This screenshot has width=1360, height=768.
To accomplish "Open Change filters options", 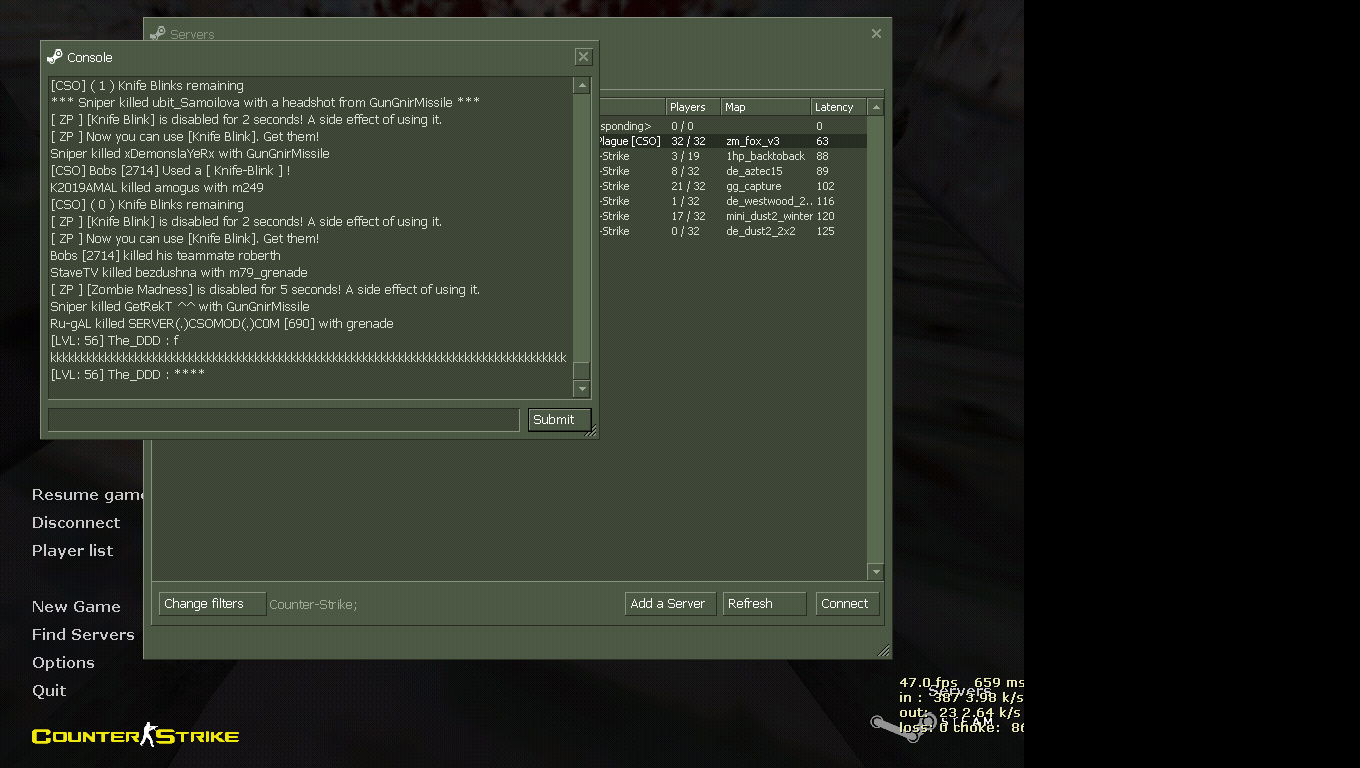I will 212,604.
